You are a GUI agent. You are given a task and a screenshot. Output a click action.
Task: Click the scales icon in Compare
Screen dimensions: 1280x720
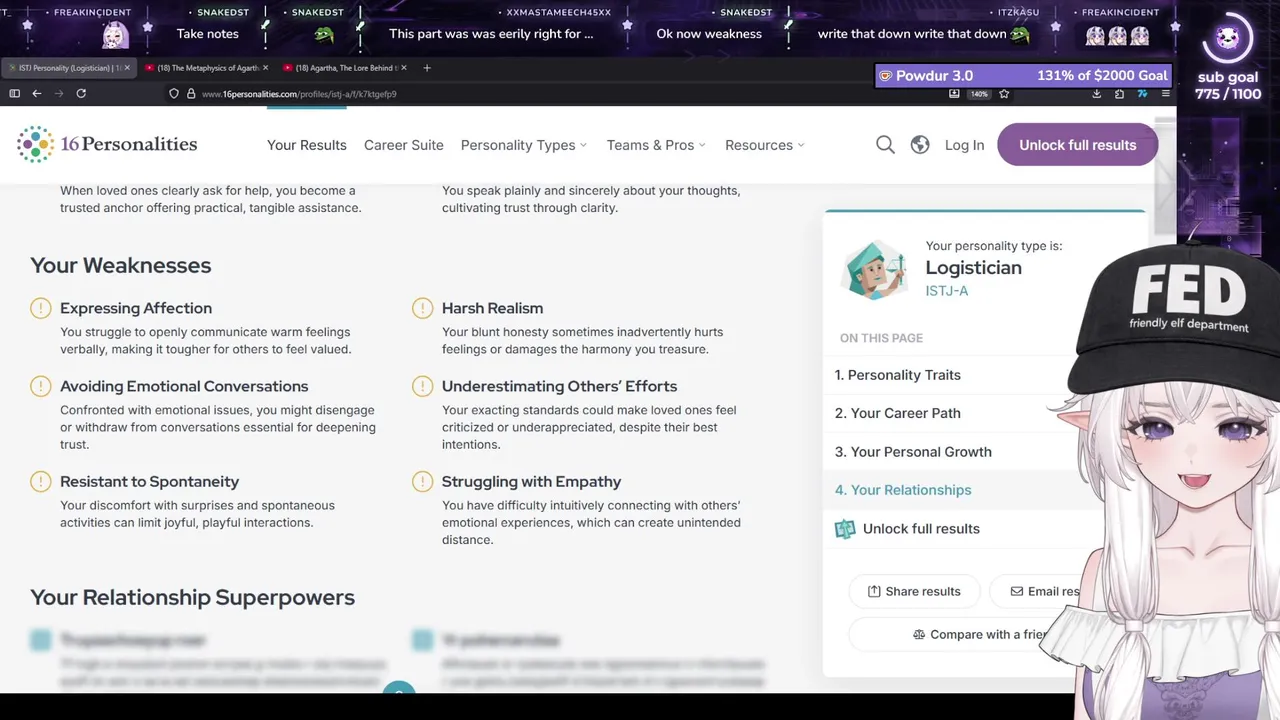tap(919, 634)
